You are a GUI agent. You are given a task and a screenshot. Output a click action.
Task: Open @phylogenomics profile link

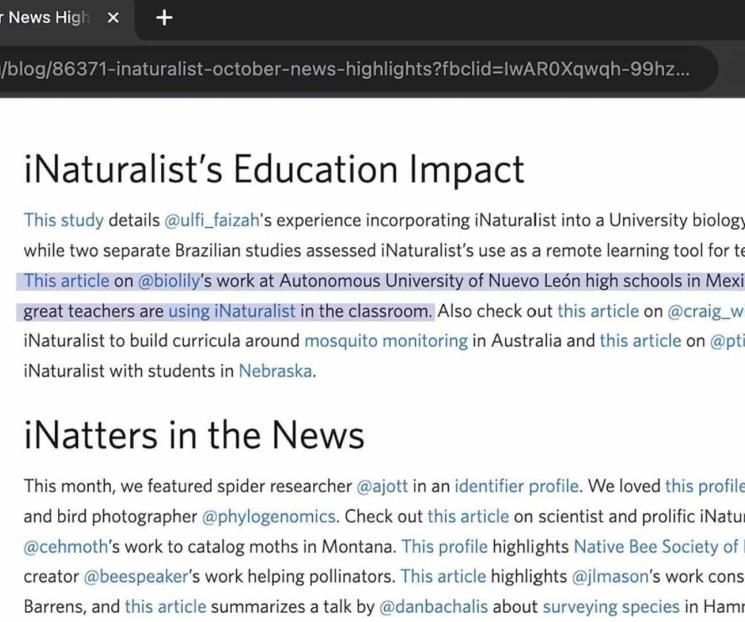coord(269,517)
